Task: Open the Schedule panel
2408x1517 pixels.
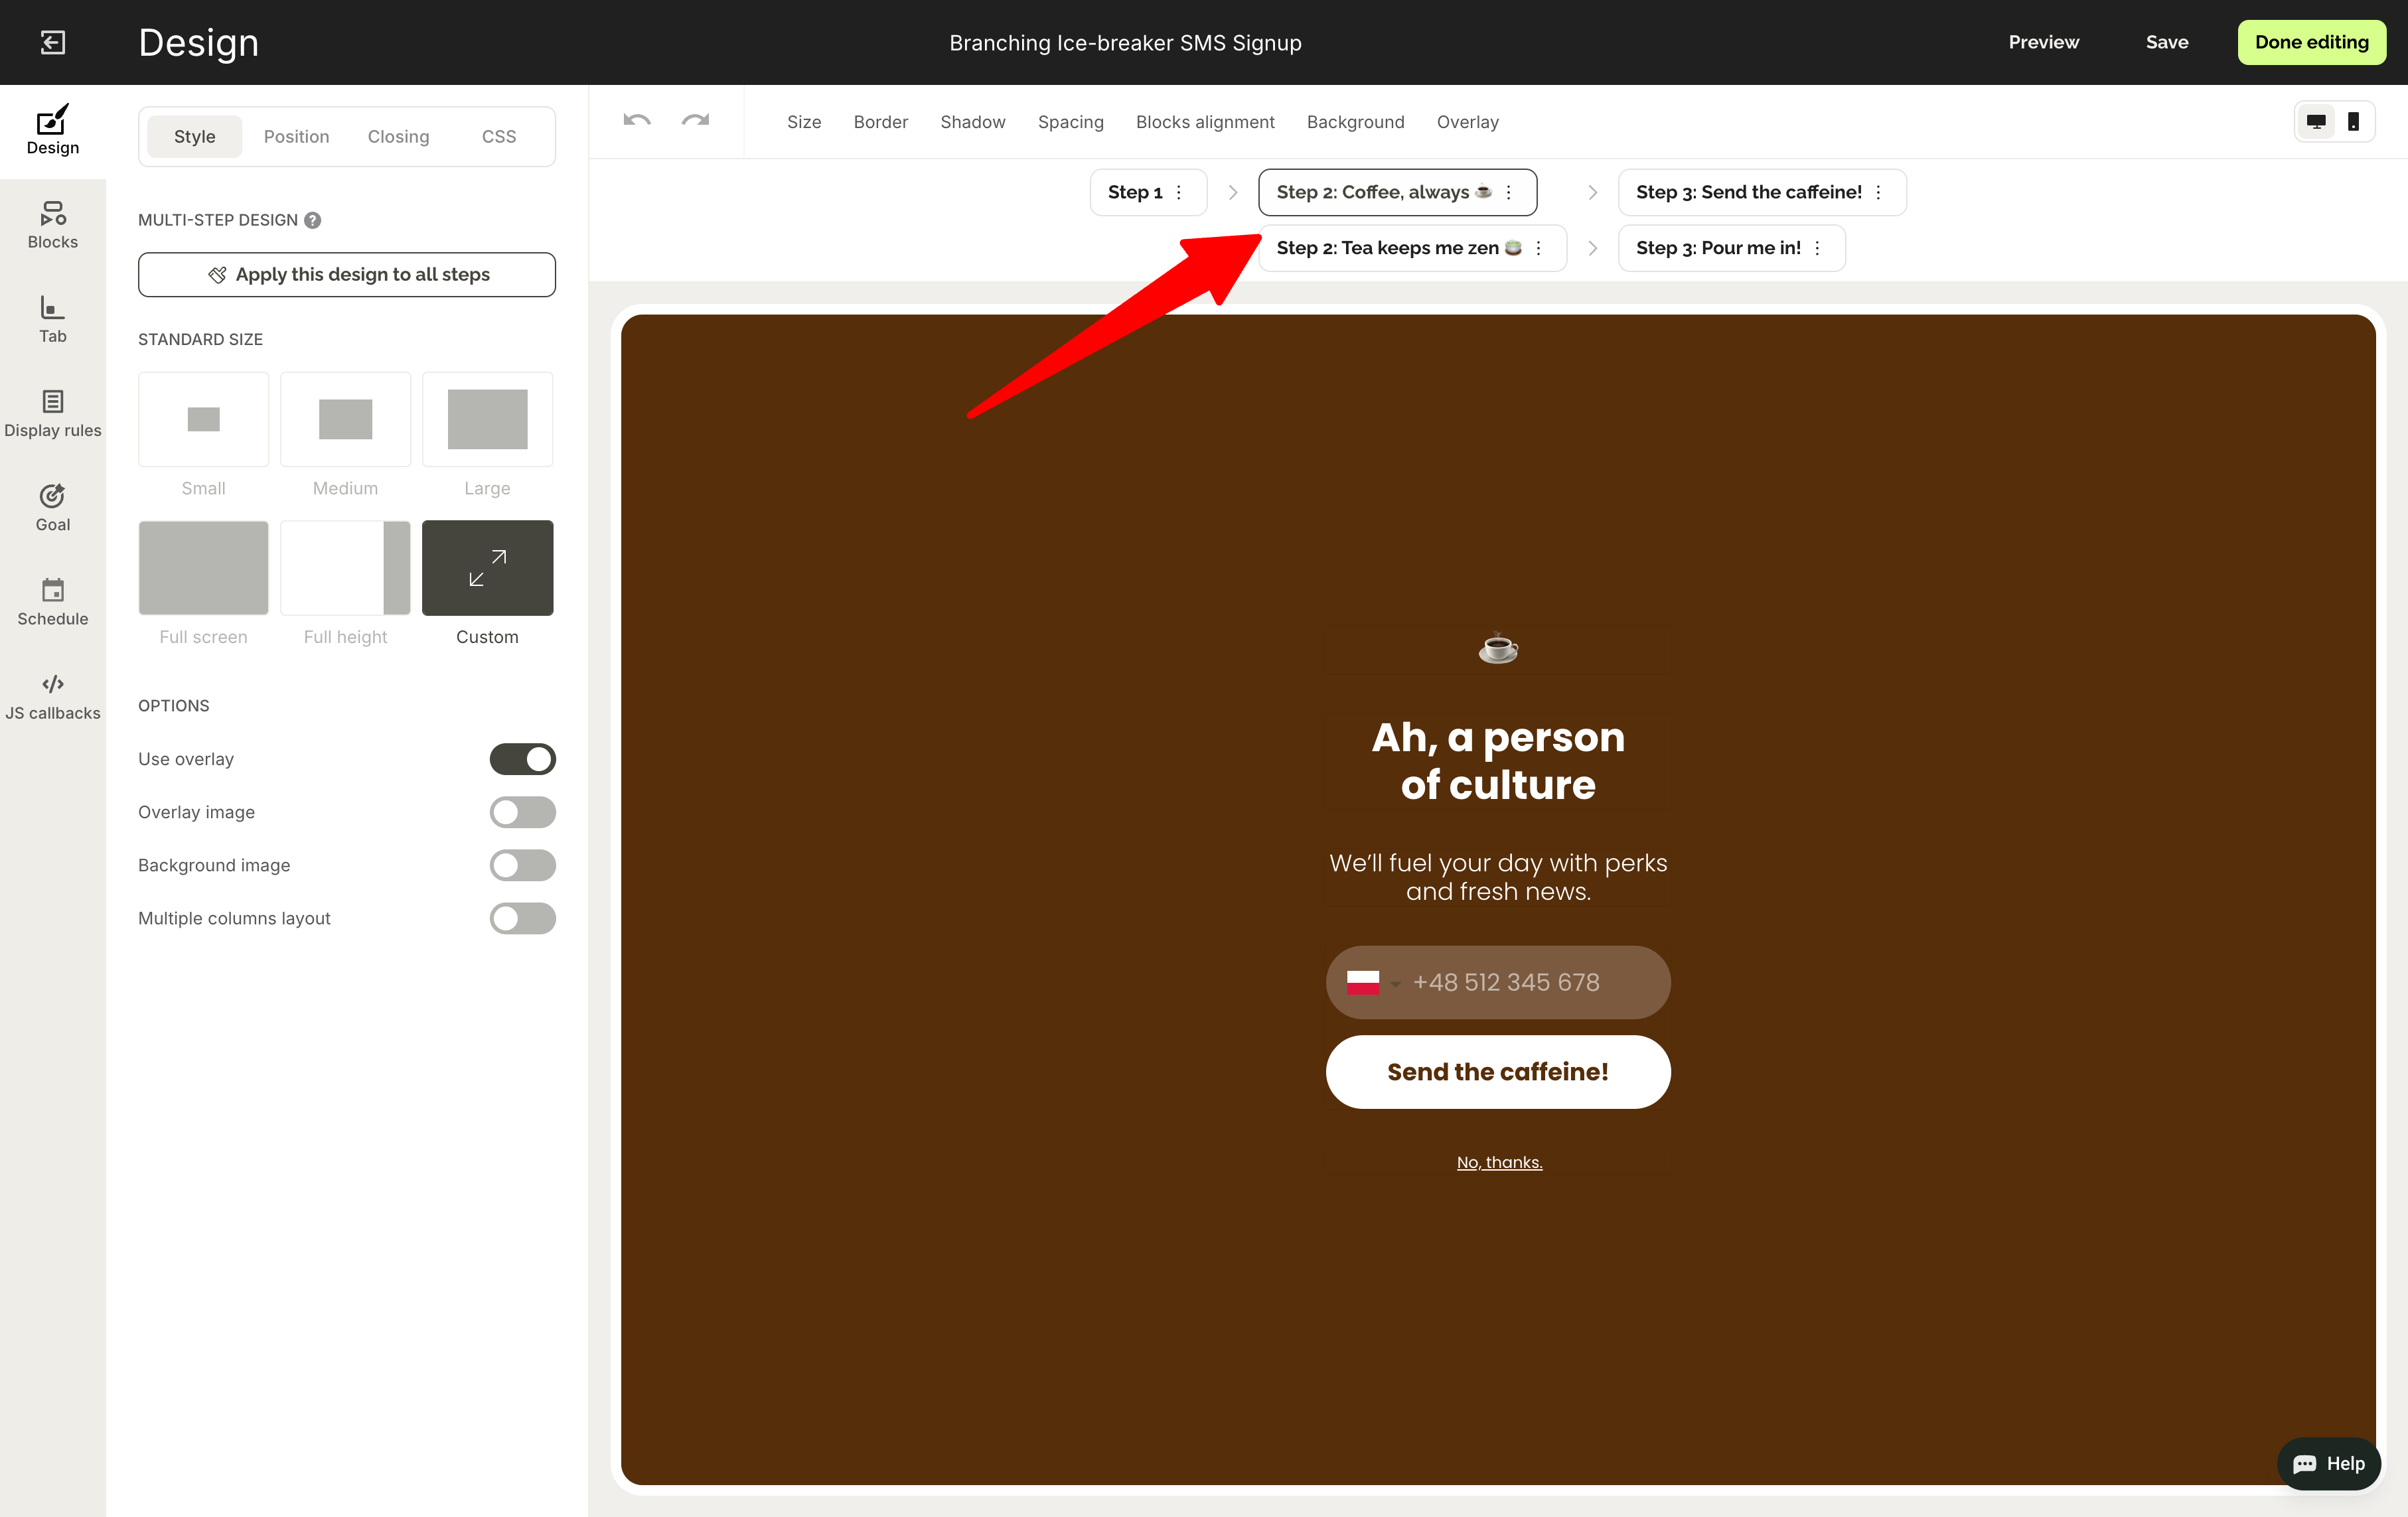Action: coord(52,600)
